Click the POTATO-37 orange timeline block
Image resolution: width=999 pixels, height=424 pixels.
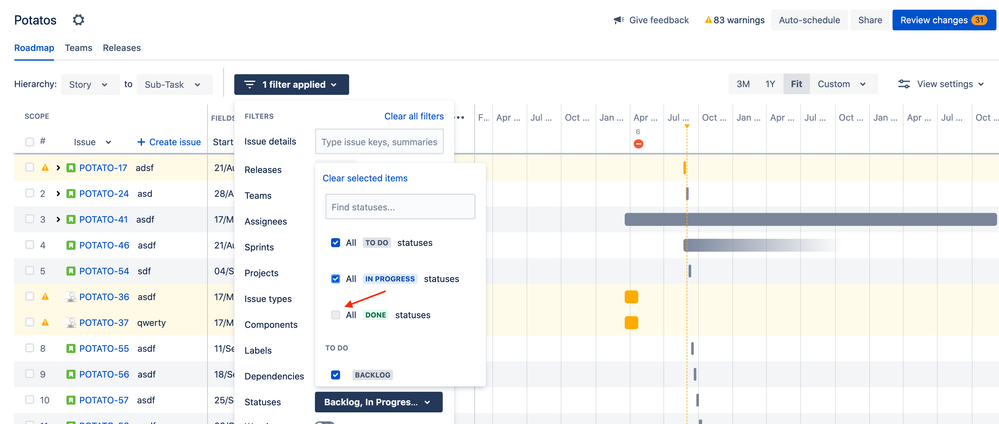[631, 323]
